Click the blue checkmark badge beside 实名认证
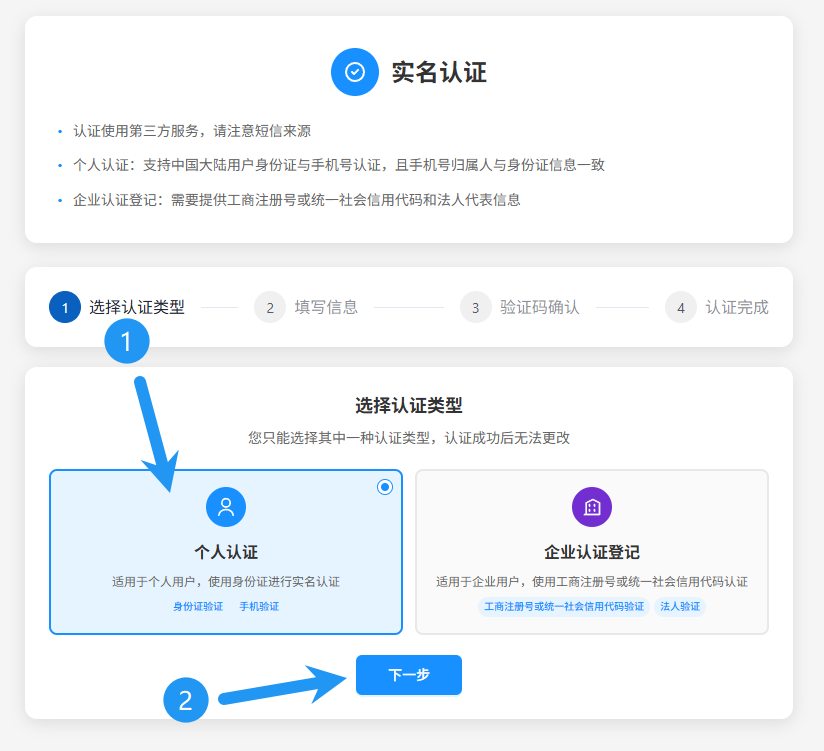Viewport: 824px width, 751px height. 355,72
